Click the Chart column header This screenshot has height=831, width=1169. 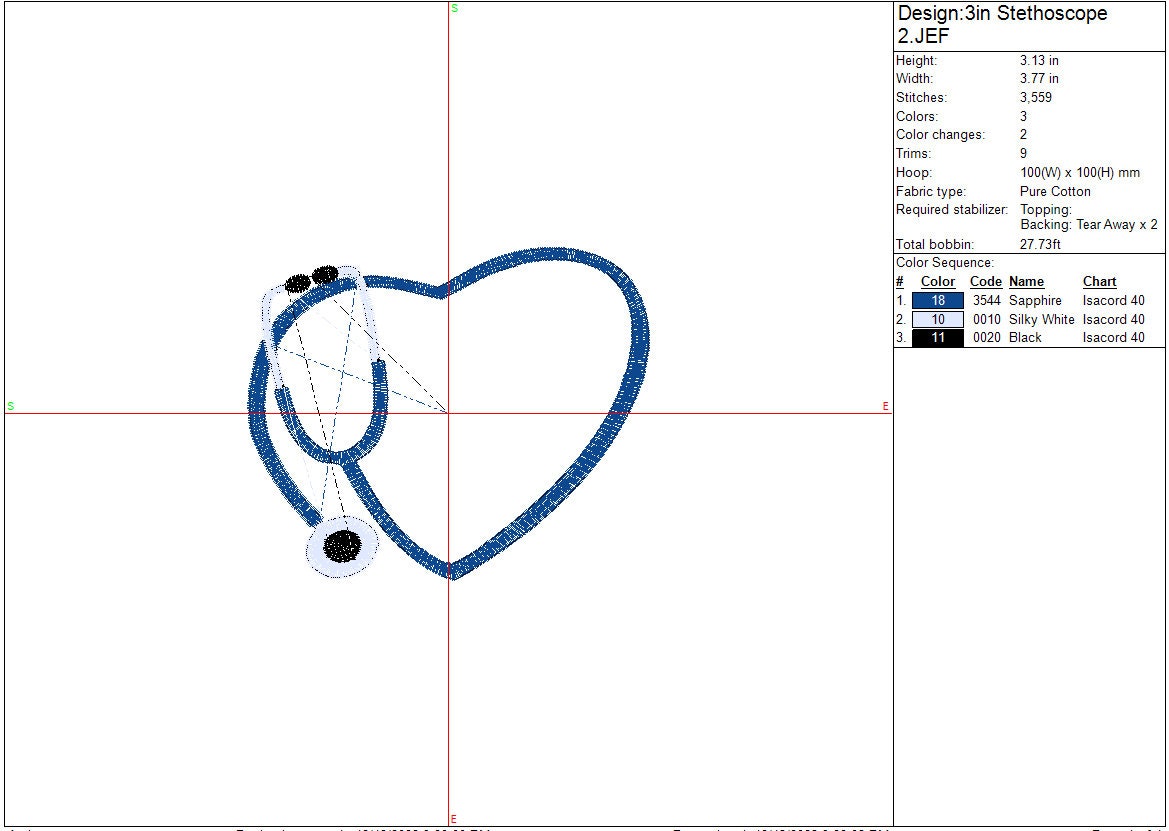pos(1099,282)
